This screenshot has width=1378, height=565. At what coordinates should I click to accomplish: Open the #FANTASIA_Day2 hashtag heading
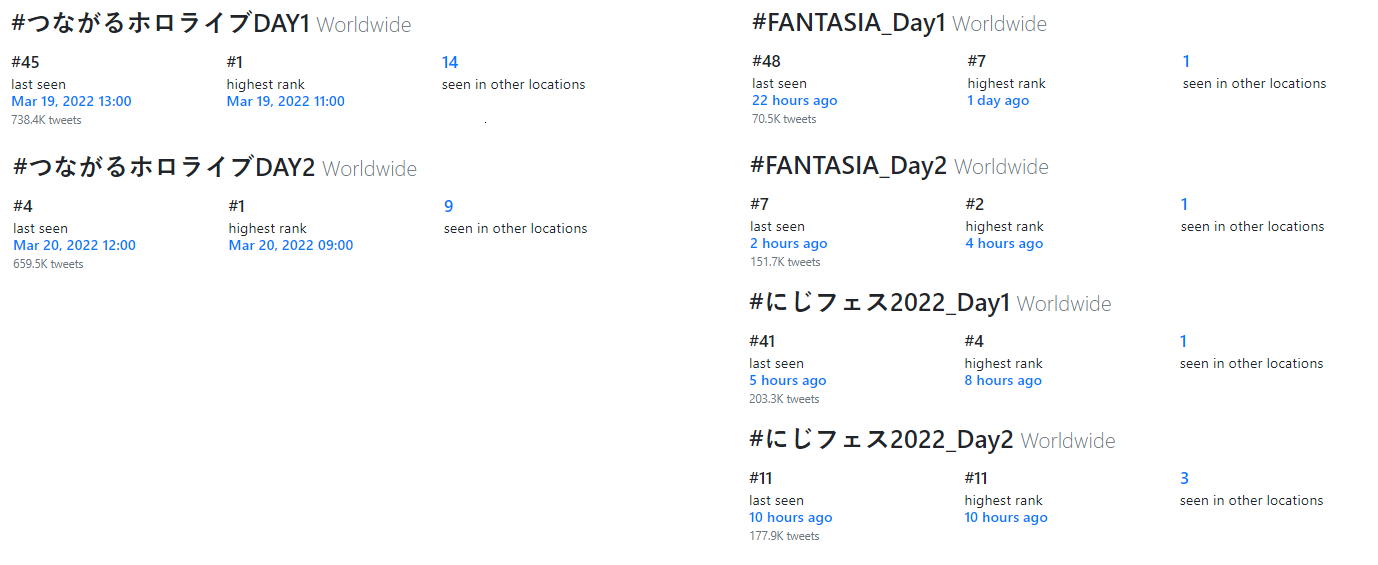(848, 166)
